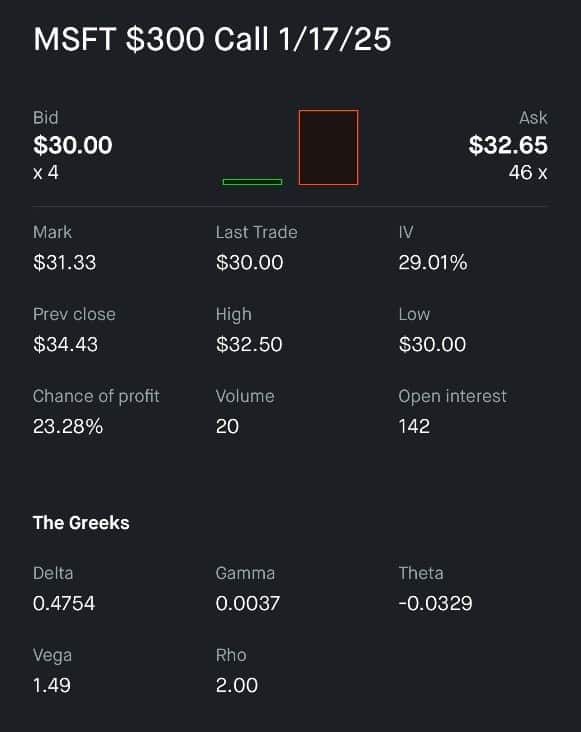
Task: Tap the red ask size bar
Action: click(x=329, y=148)
